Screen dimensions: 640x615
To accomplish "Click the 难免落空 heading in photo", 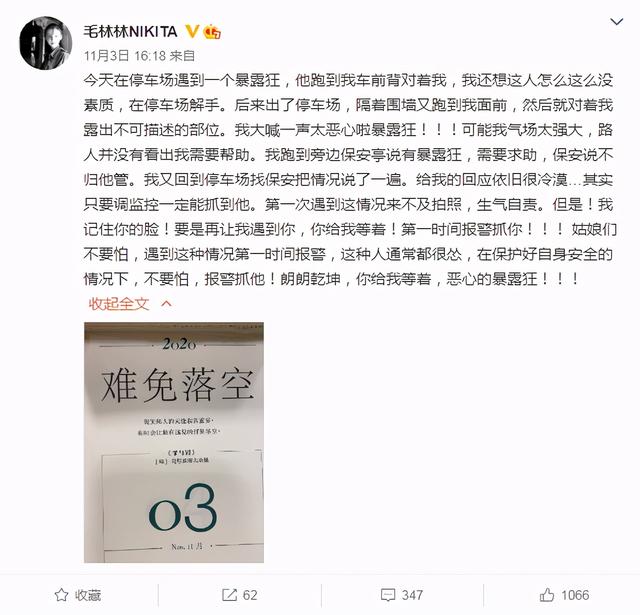I will (177, 385).
